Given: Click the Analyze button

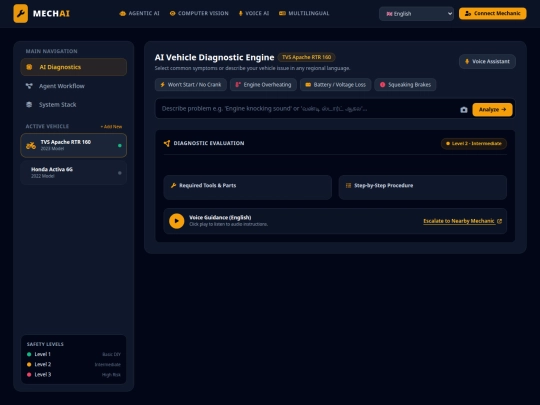Looking at the screenshot, I should [492, 110].
